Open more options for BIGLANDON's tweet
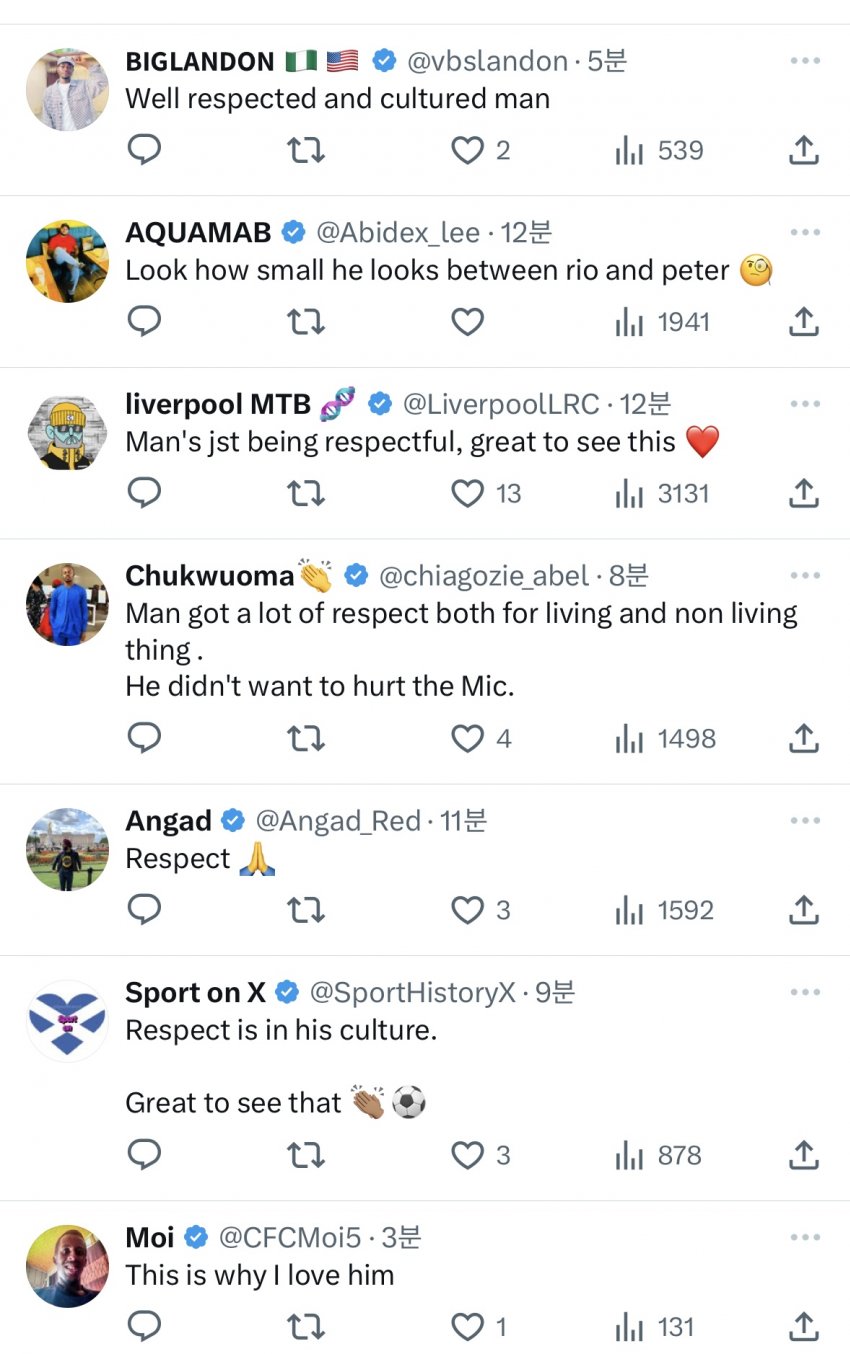Image resolution: width=850 pixels, height=1354 pixels. 804,61
